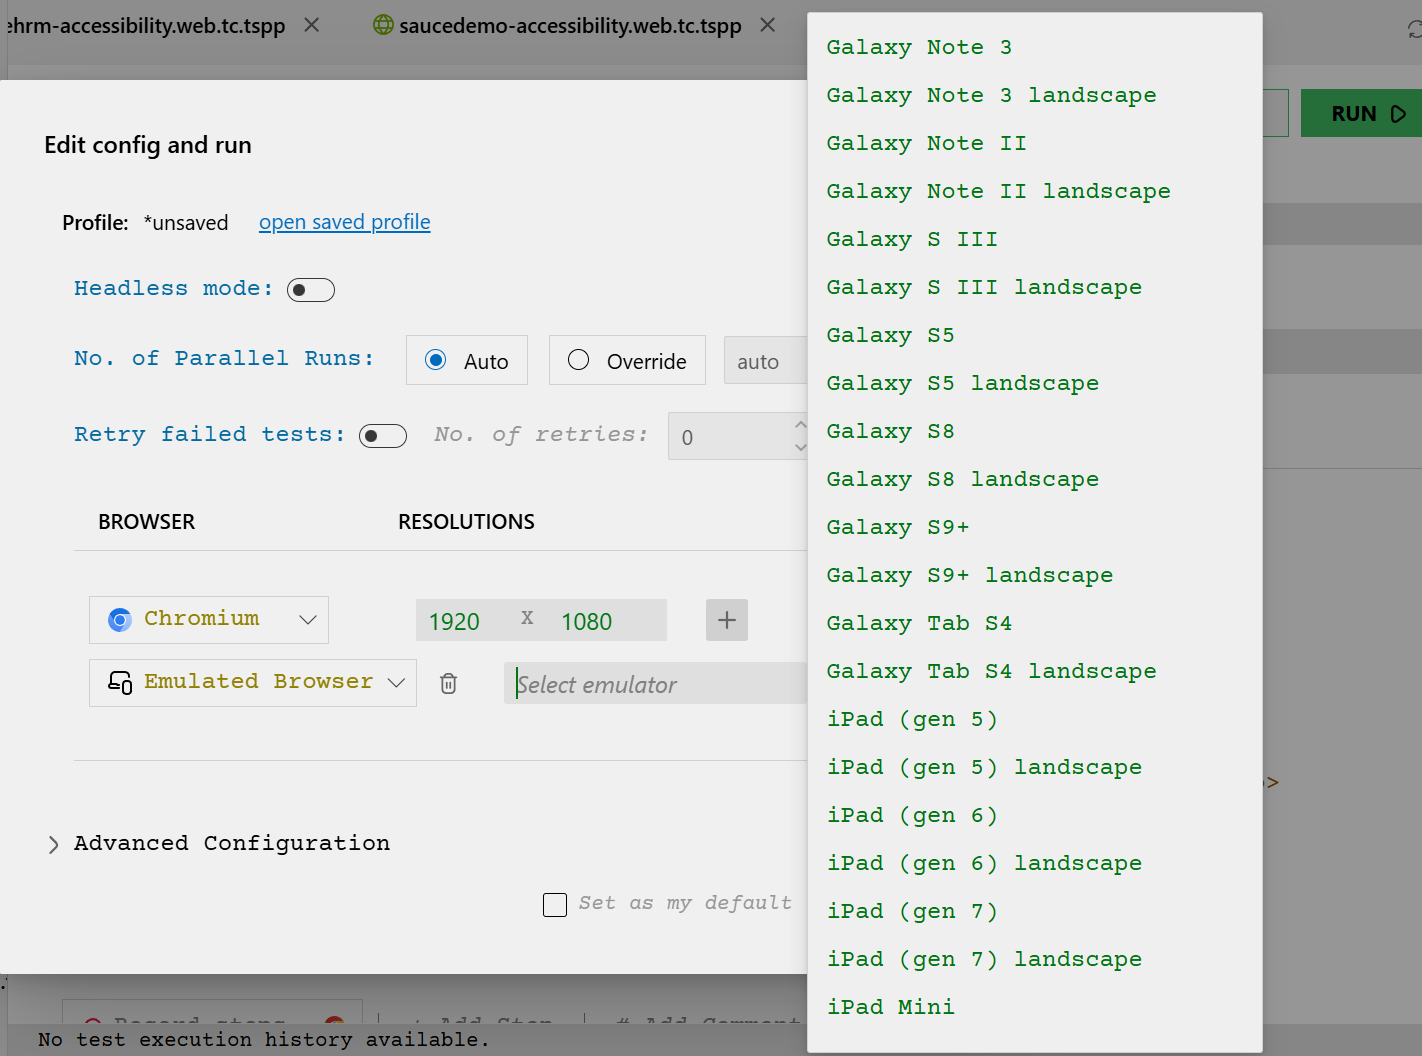This screenshot has width=1422, height=1056.
Task: Increment No. of retries with the up arrow
Action: click(x=799, y=427)
